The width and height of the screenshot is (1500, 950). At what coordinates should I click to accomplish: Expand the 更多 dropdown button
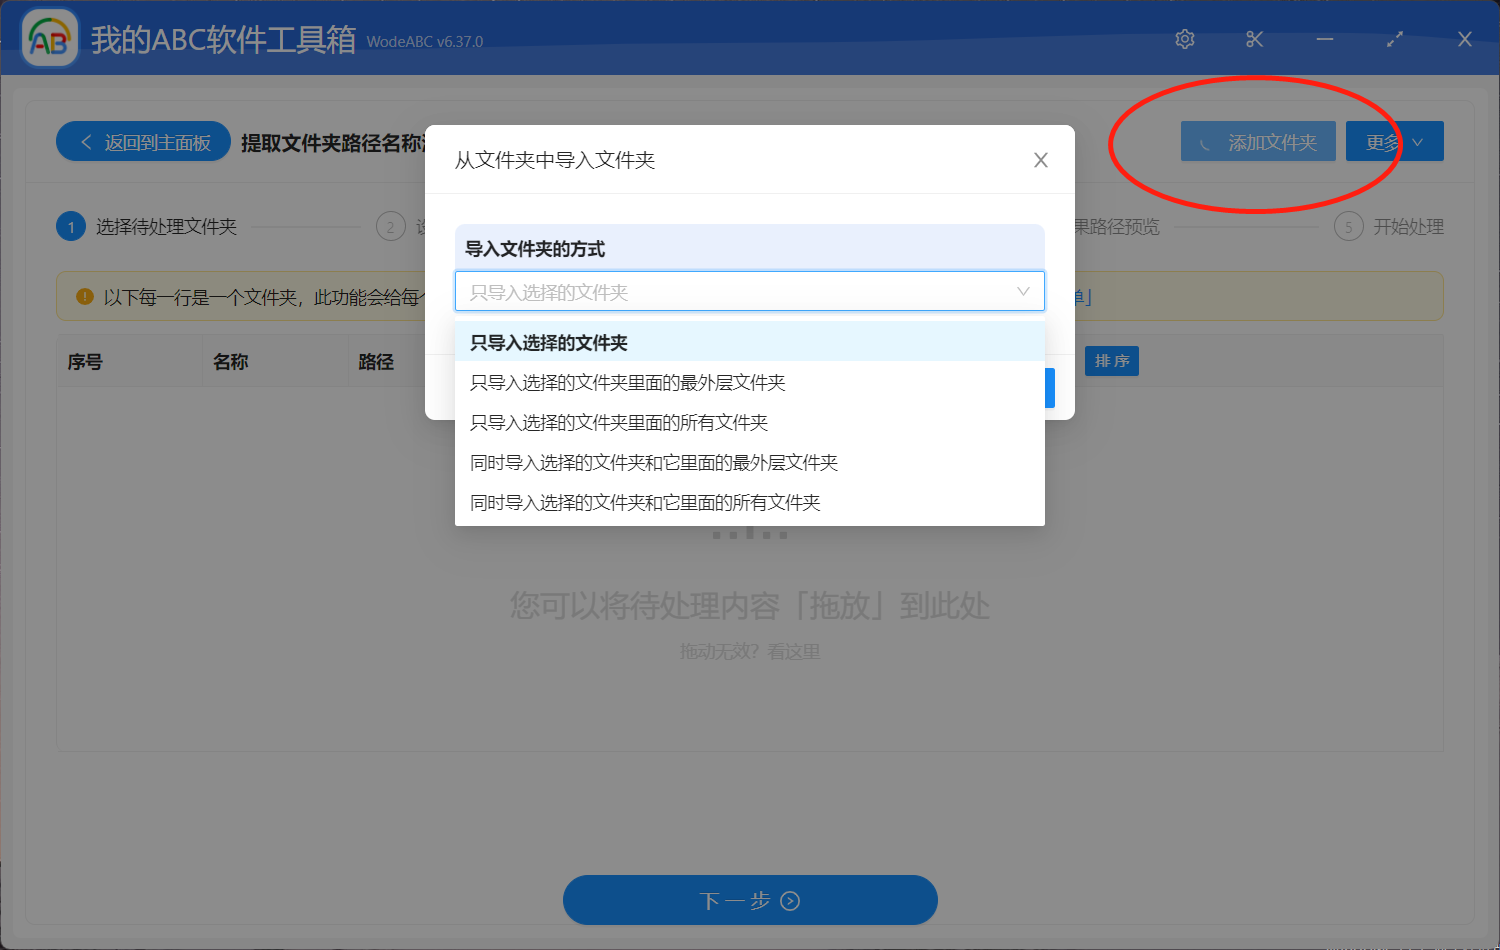pos(1394,142)
